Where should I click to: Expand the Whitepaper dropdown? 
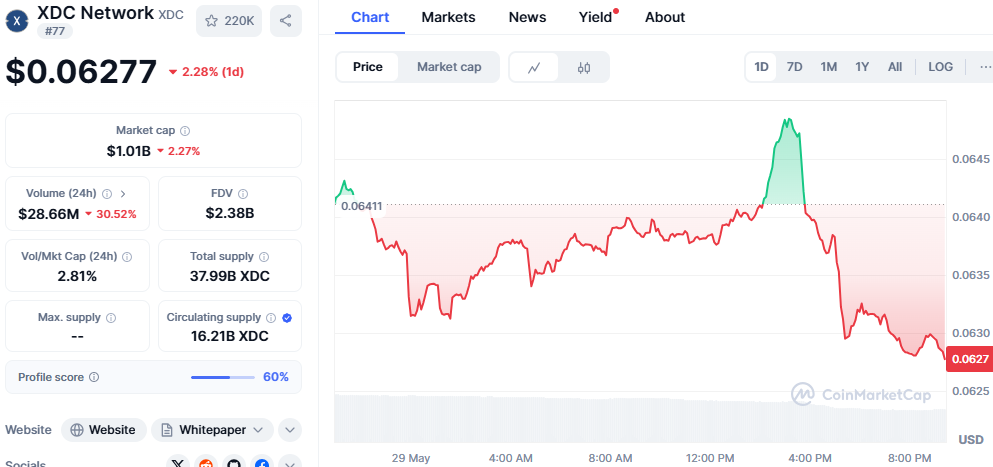[212, 430]
